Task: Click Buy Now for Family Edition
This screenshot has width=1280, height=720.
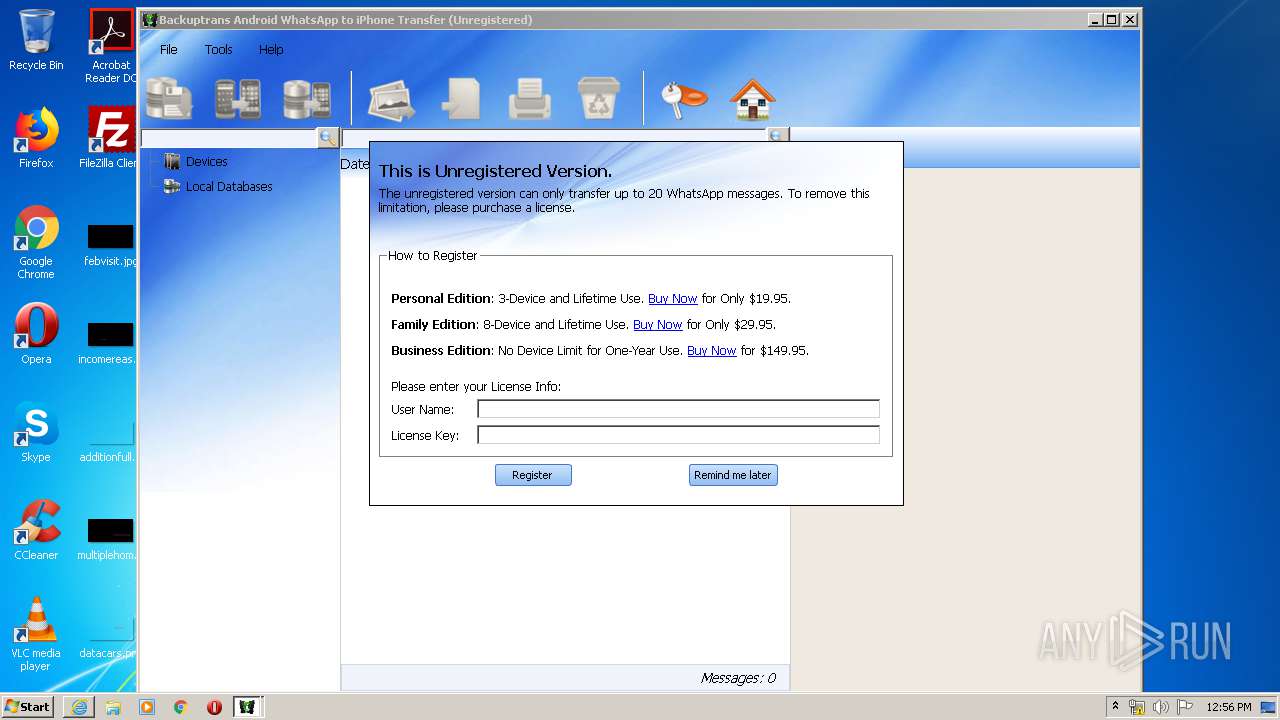Action: pyautogui.click(x=657, y=324)
